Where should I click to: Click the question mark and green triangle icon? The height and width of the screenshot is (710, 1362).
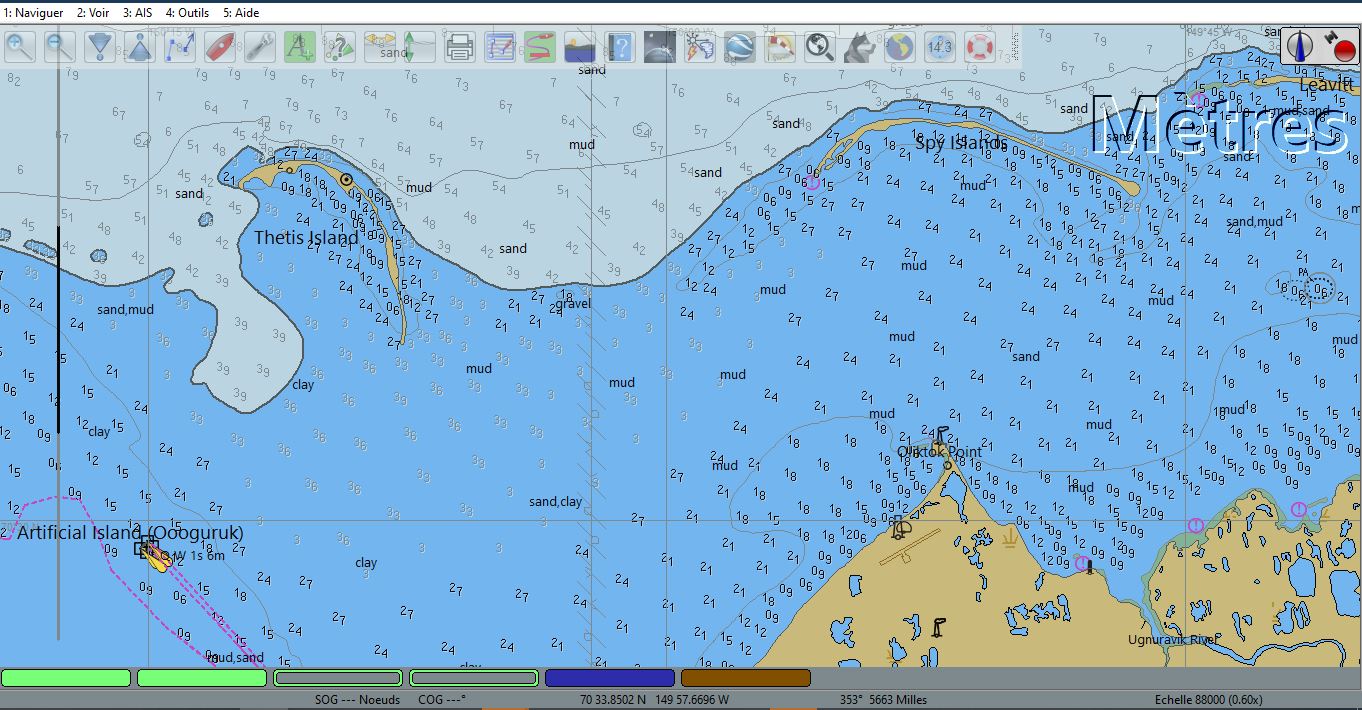pyautogui.click(x=340, y=47)
